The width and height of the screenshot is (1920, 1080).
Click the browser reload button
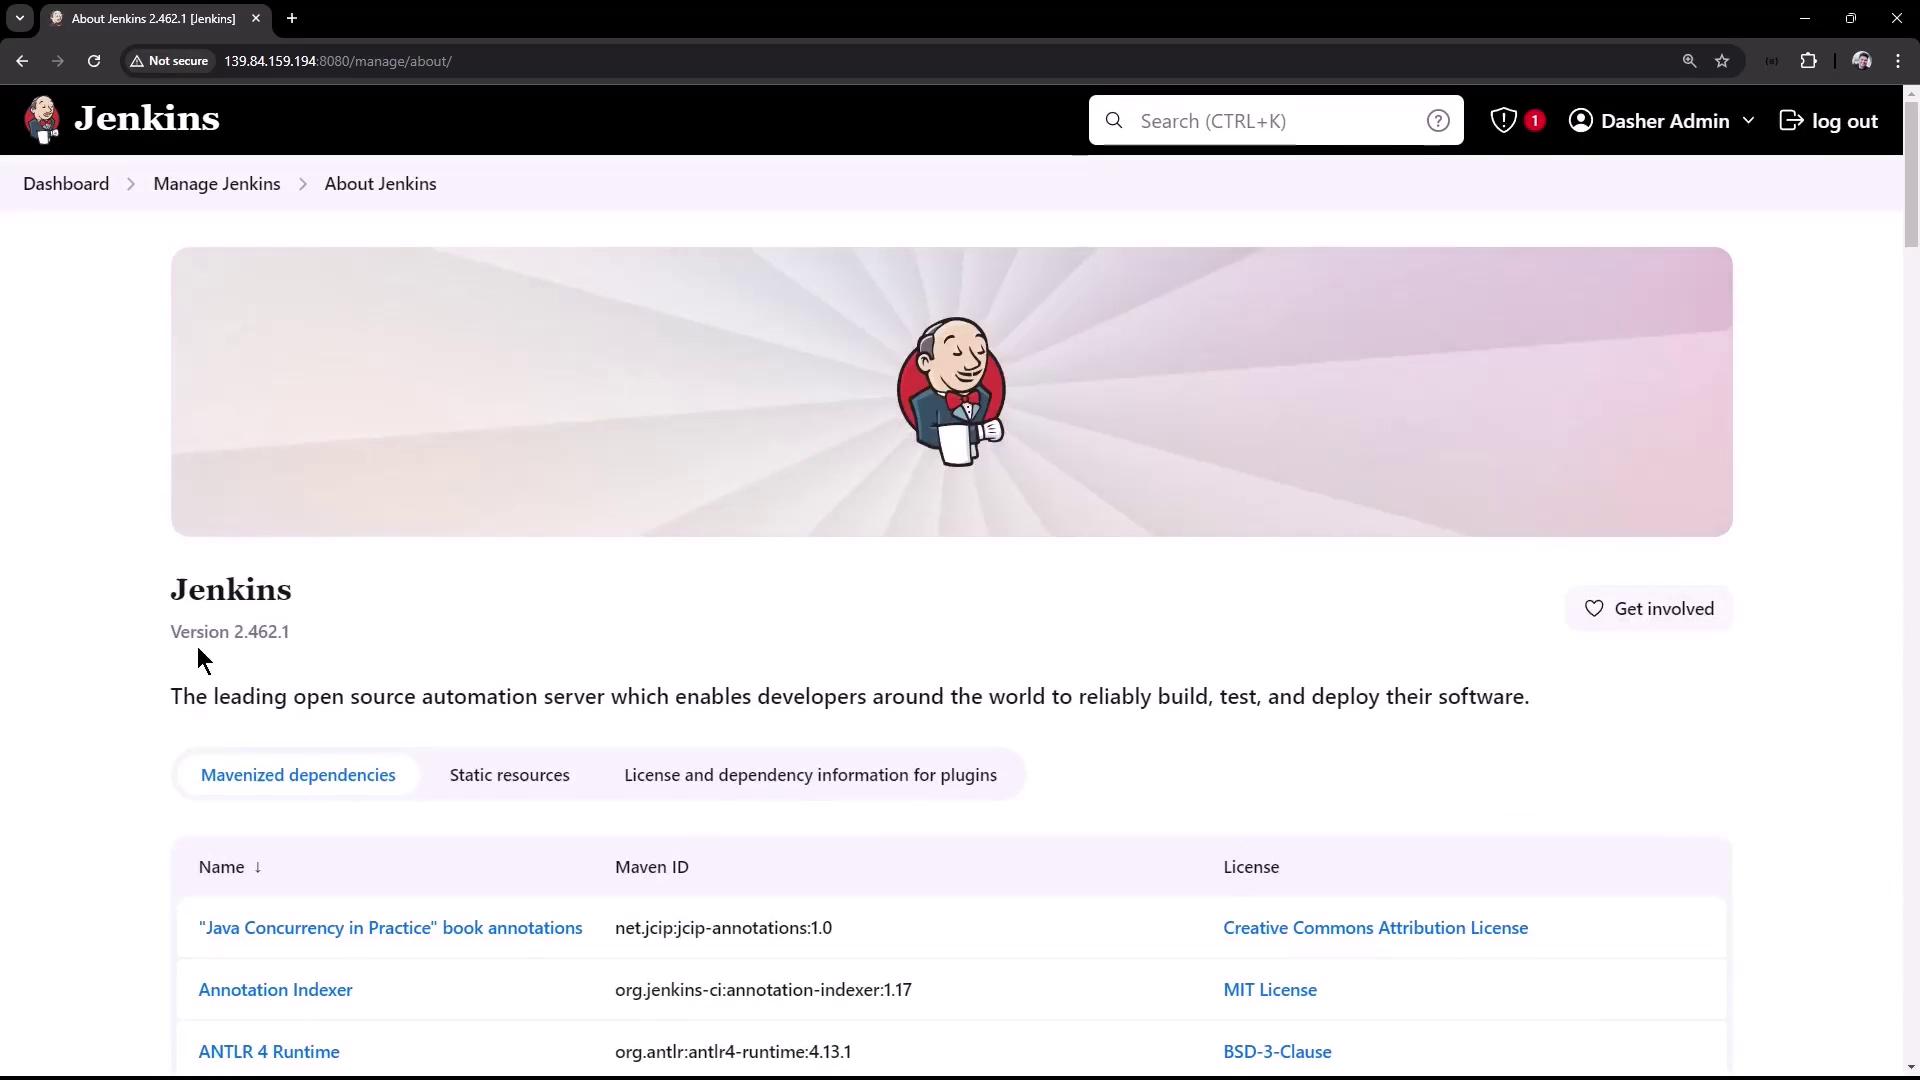94,61
